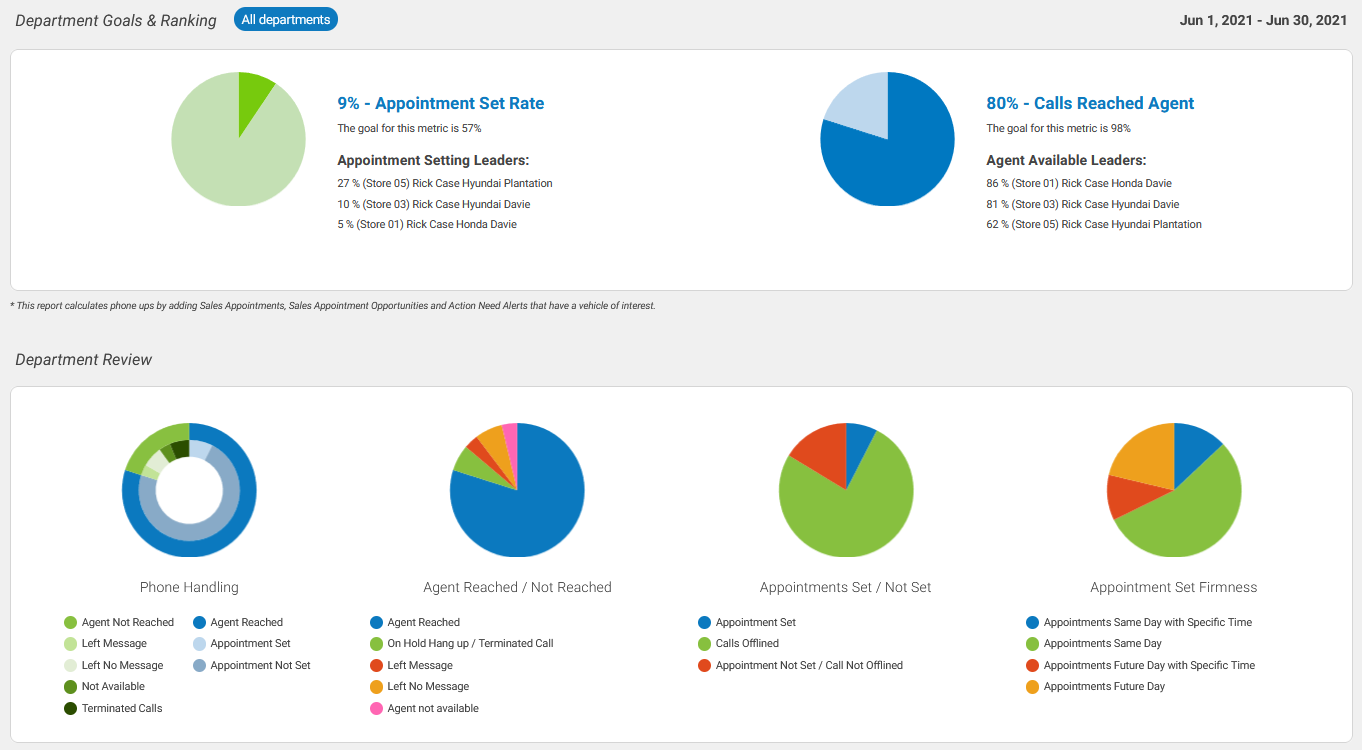This screenshot has height=750, width=1362.
Task: Click the orange Appointments Future Day legend dot
Action: click(1033, 687)
